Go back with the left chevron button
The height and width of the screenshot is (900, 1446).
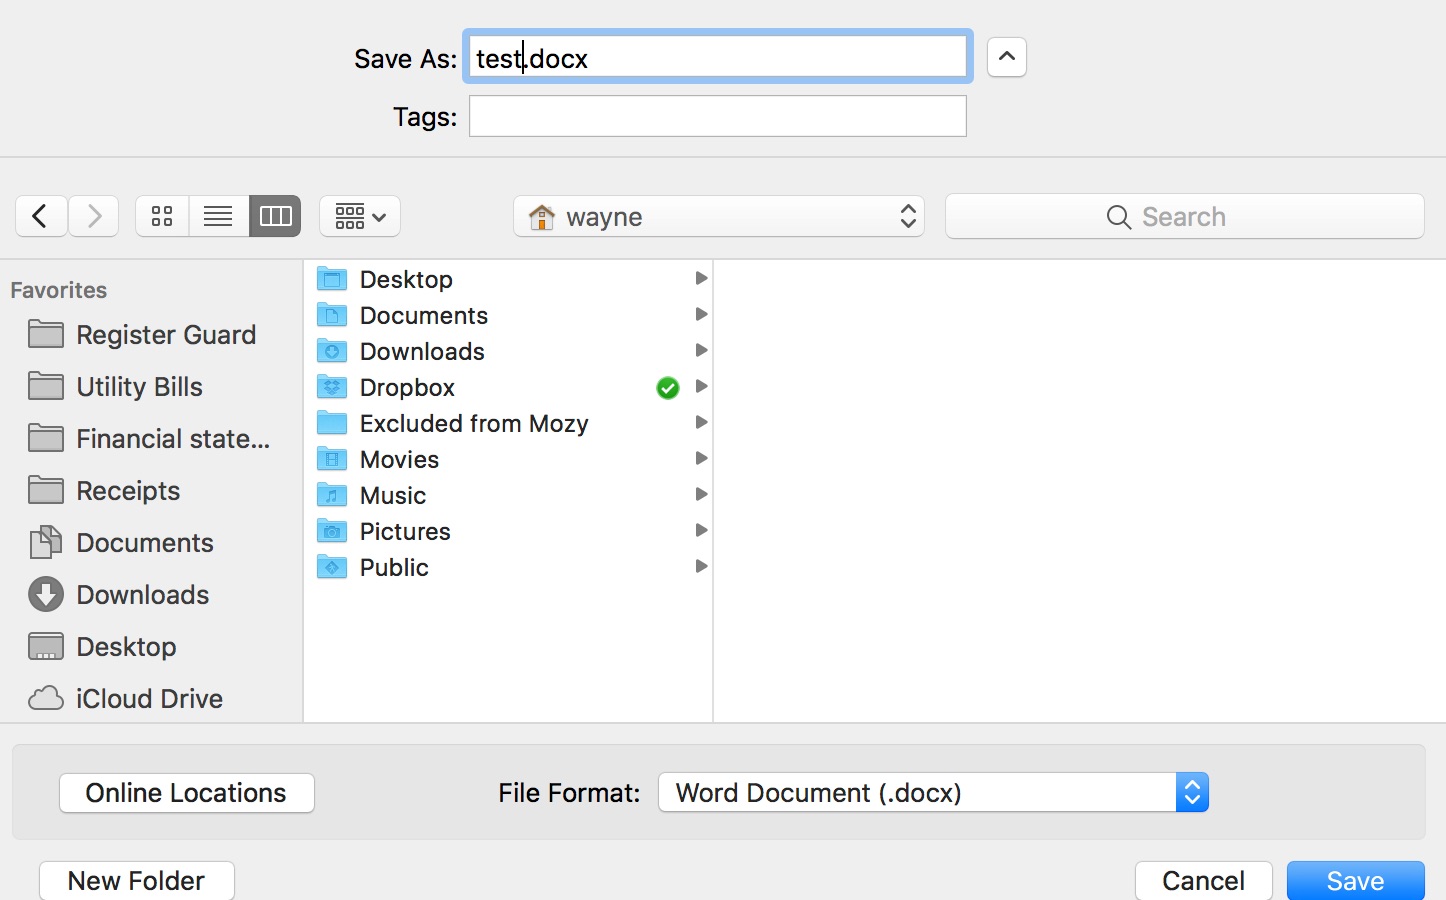41,216
